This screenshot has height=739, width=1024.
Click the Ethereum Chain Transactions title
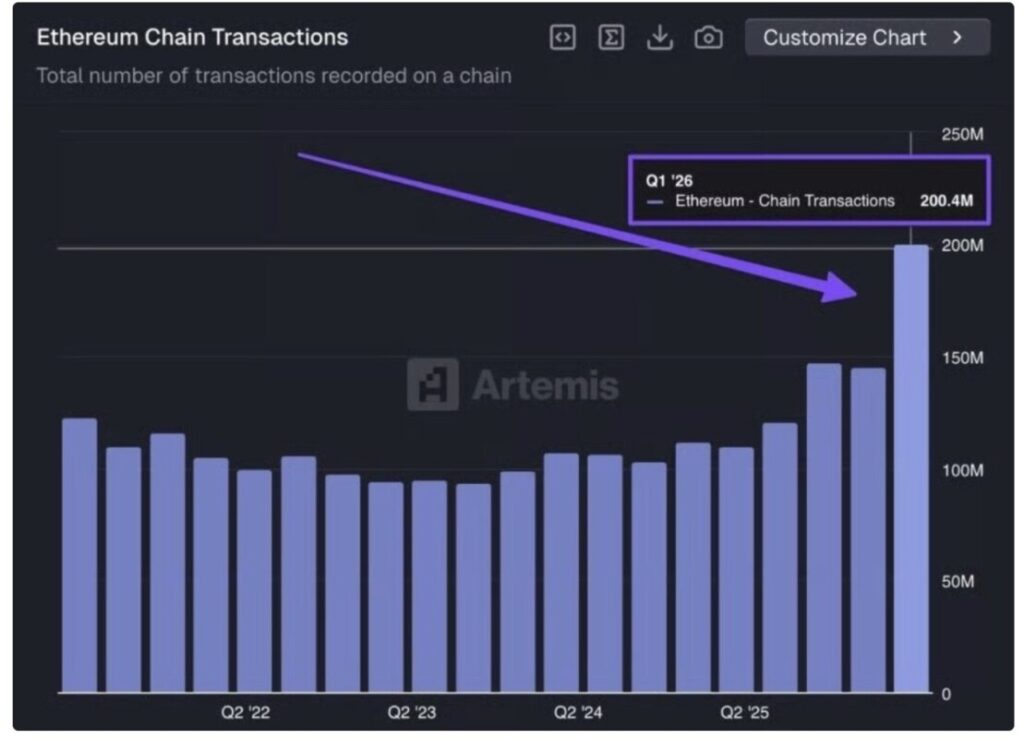click(x=192, y=38)
